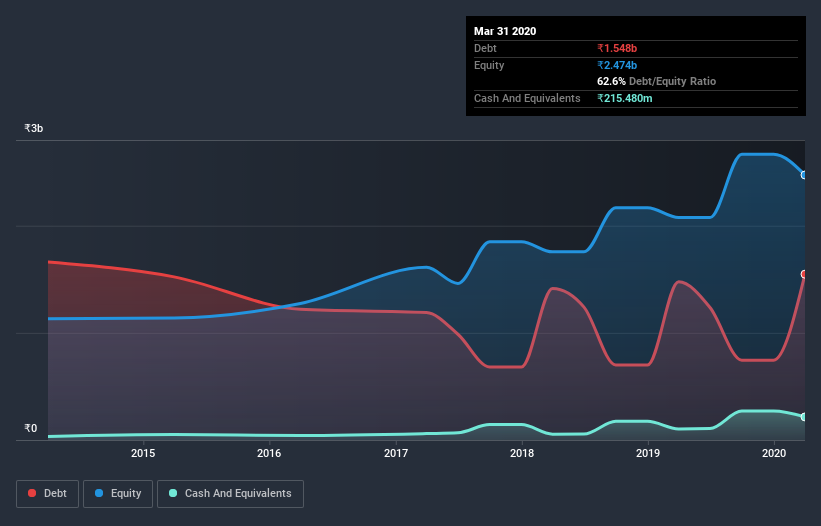Click the Equity label in tooltip
The image size is (821, 526).
pyautogui.click(x=489, y=65)
